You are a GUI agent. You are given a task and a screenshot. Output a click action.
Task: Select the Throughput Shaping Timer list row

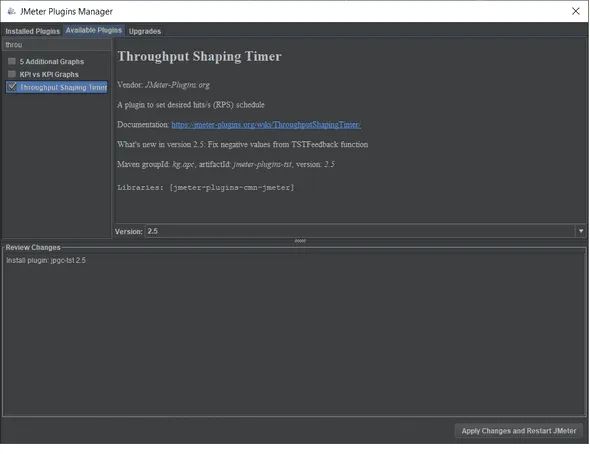click(56, 87)
